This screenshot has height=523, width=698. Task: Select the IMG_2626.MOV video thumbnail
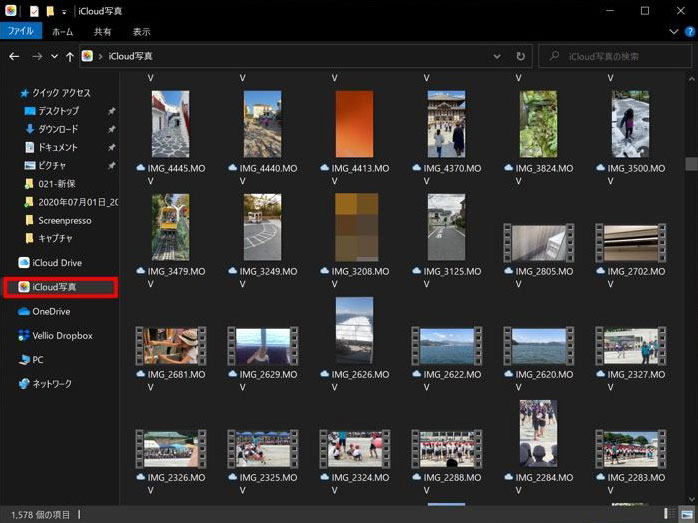click(x=354, y=330)
